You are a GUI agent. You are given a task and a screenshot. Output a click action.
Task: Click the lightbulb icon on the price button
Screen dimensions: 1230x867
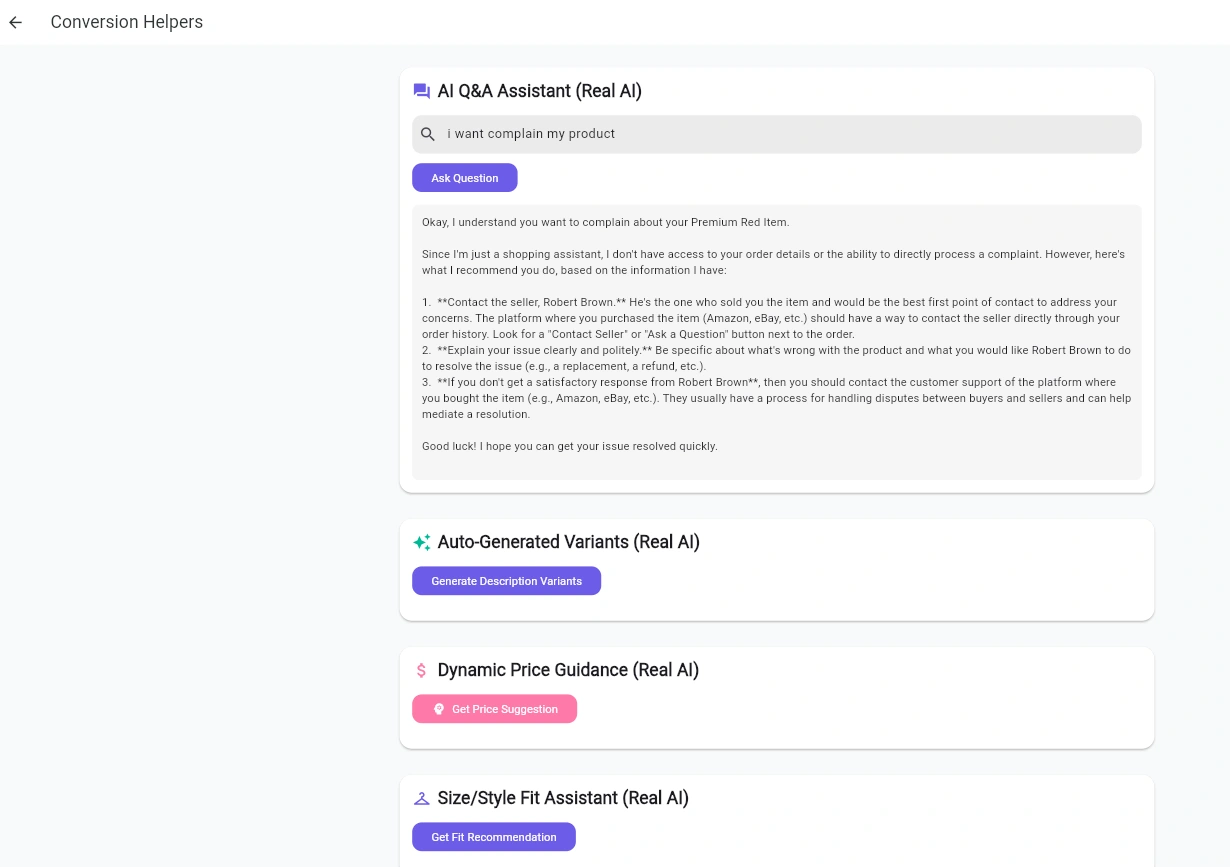point(439,709)
